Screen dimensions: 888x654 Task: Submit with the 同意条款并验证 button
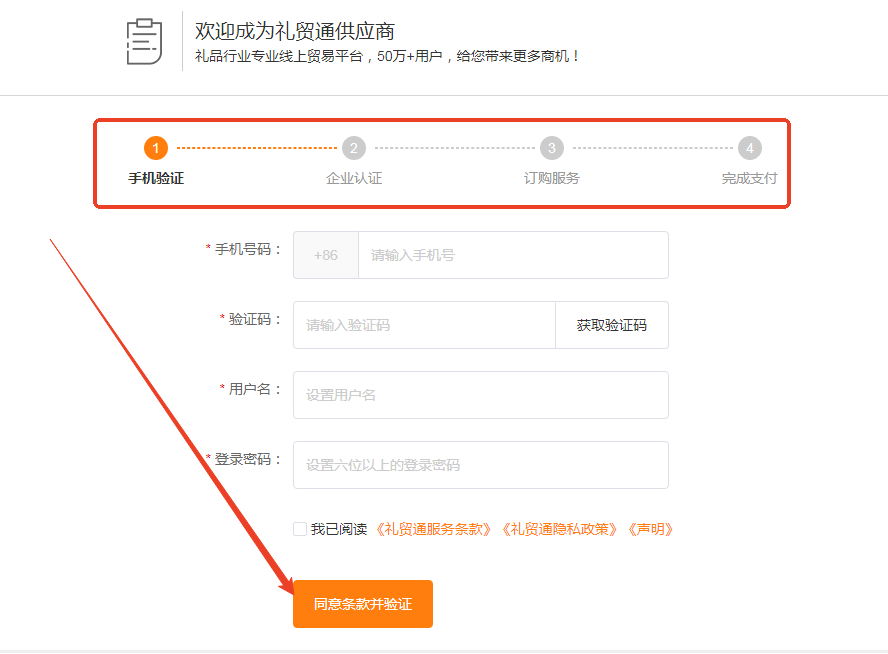(x=363, y=604)
